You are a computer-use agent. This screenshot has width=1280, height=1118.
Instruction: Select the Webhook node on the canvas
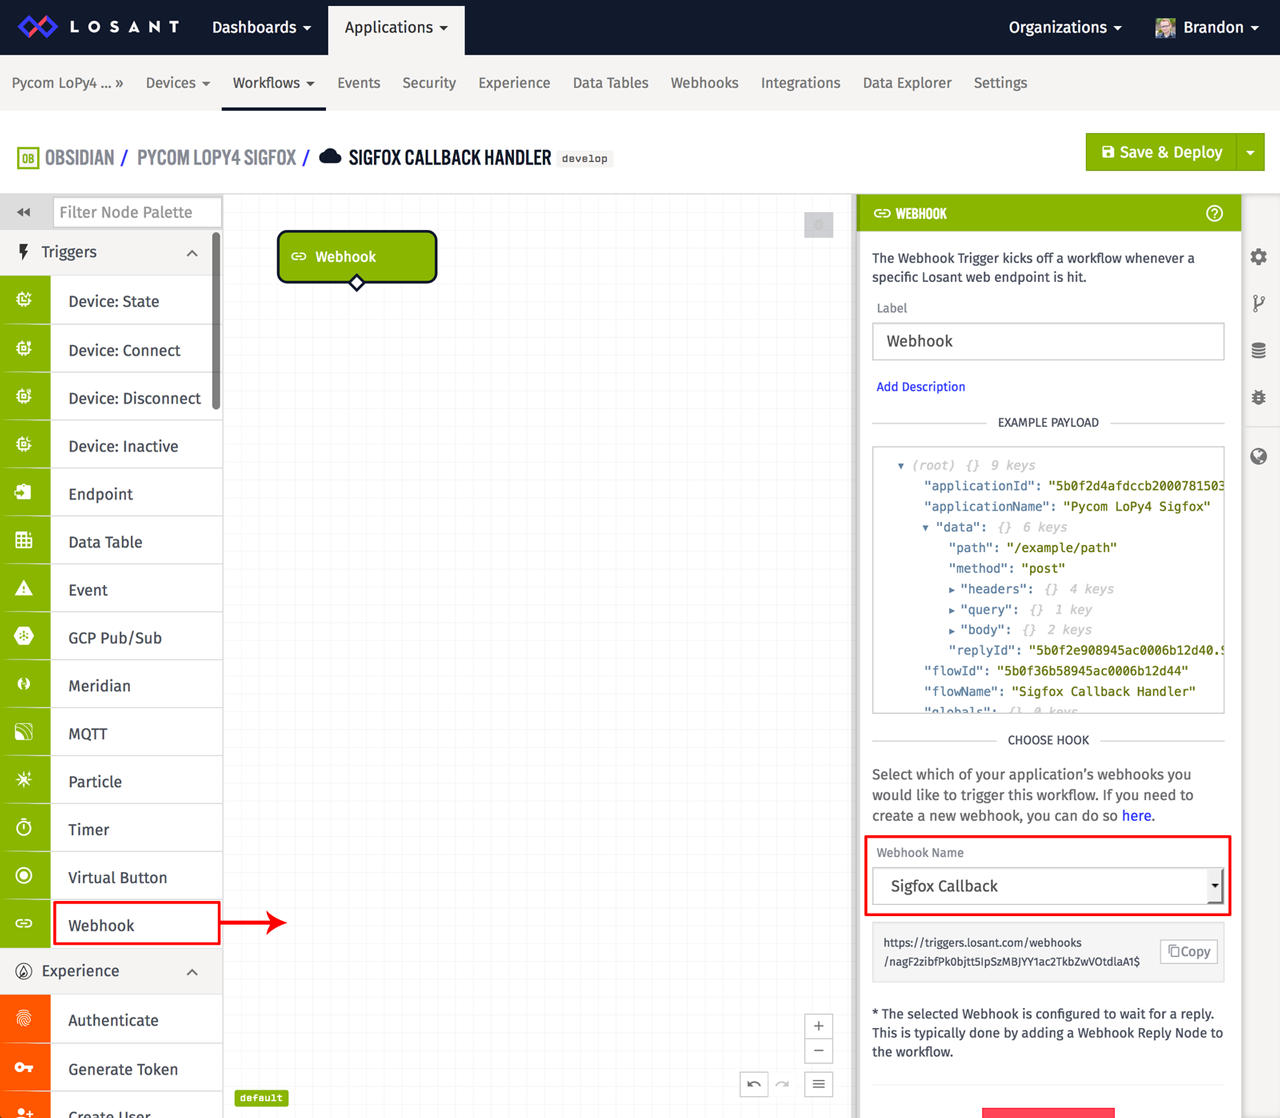357,257
